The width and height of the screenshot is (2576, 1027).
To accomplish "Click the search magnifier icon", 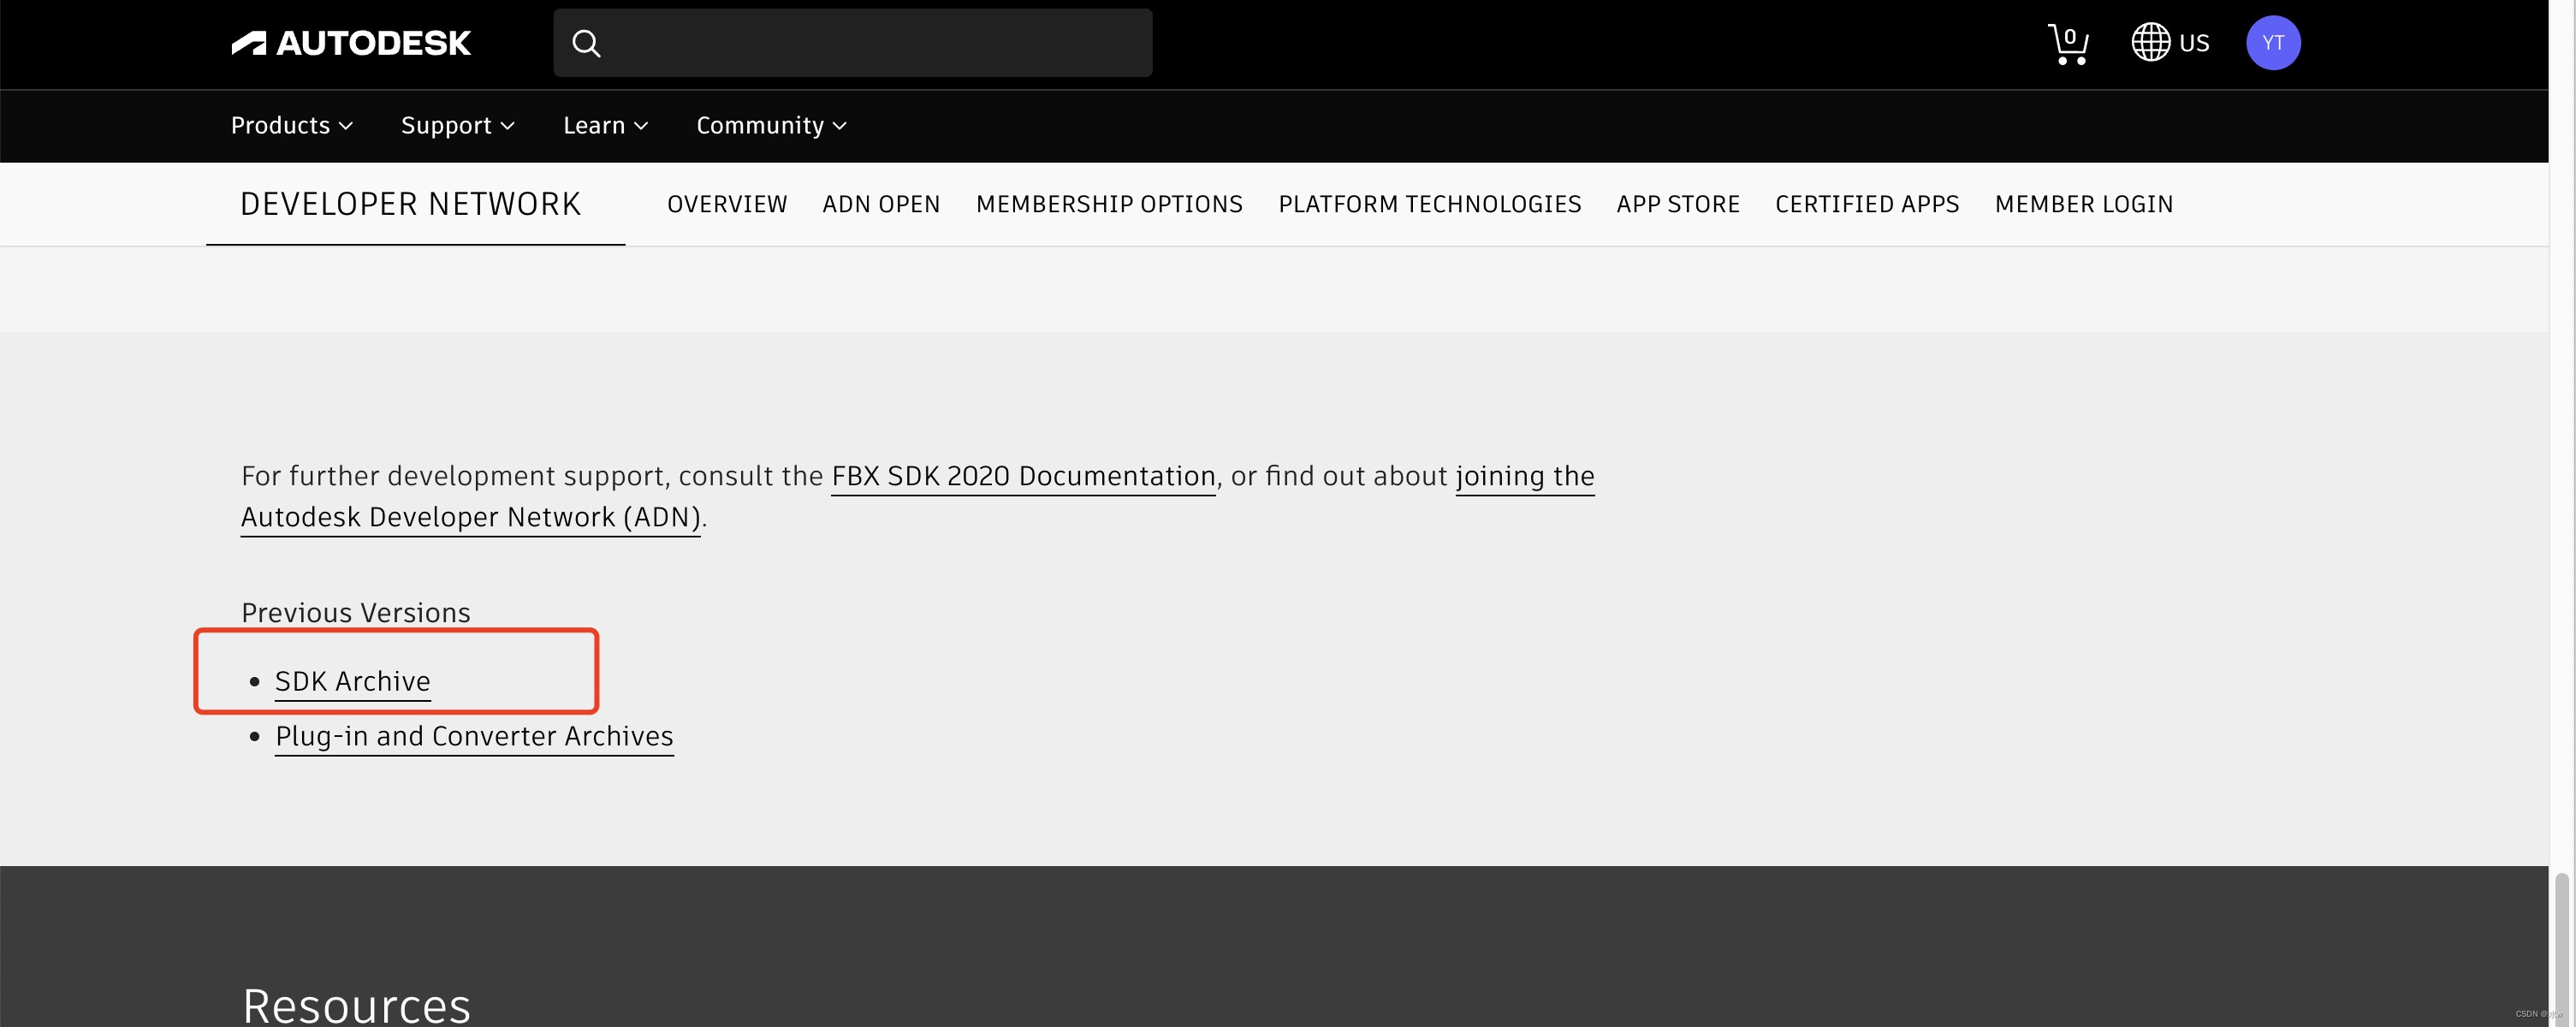I will 586,43.
